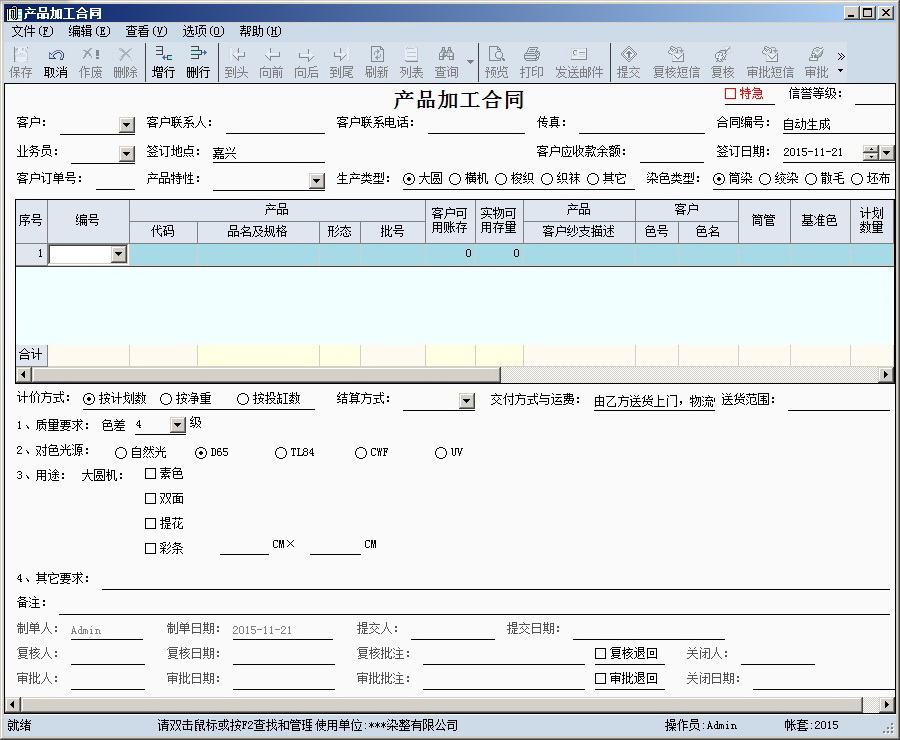The height and width of the screenshot is (740, 900).
Task: Click the 删除 (Delete) toolbar icon
Action: click(x=126, y=62)
